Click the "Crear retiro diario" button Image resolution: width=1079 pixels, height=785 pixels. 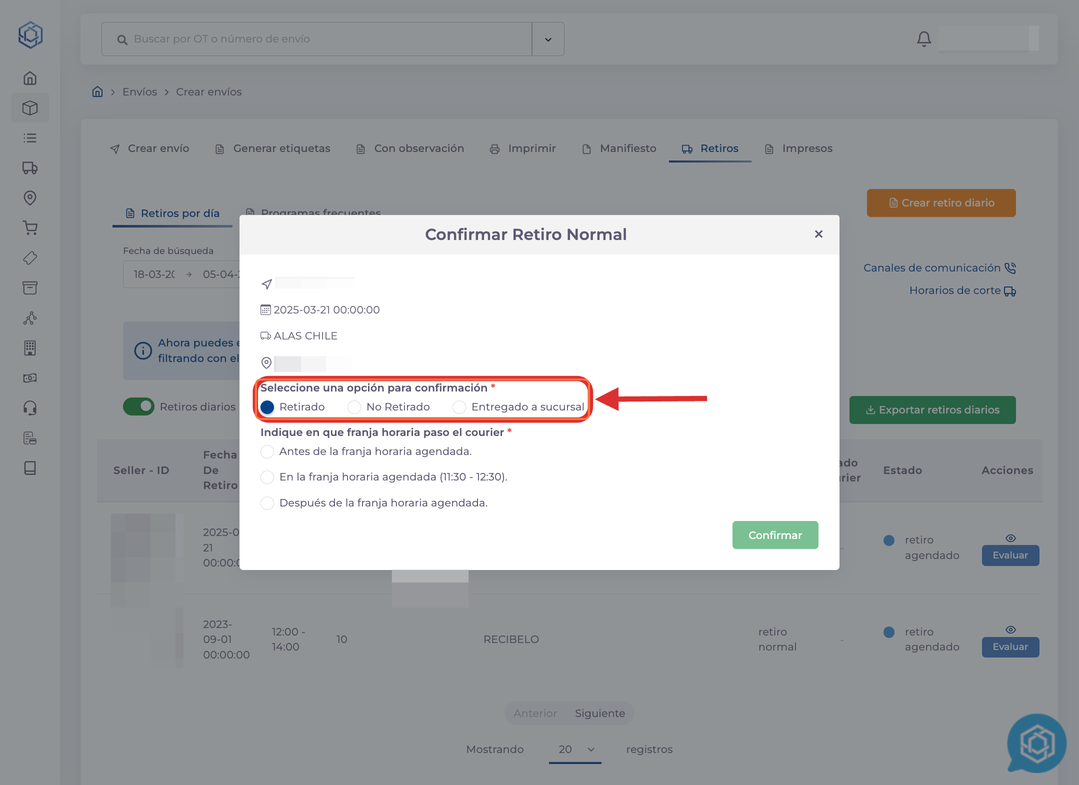point(941,203)
